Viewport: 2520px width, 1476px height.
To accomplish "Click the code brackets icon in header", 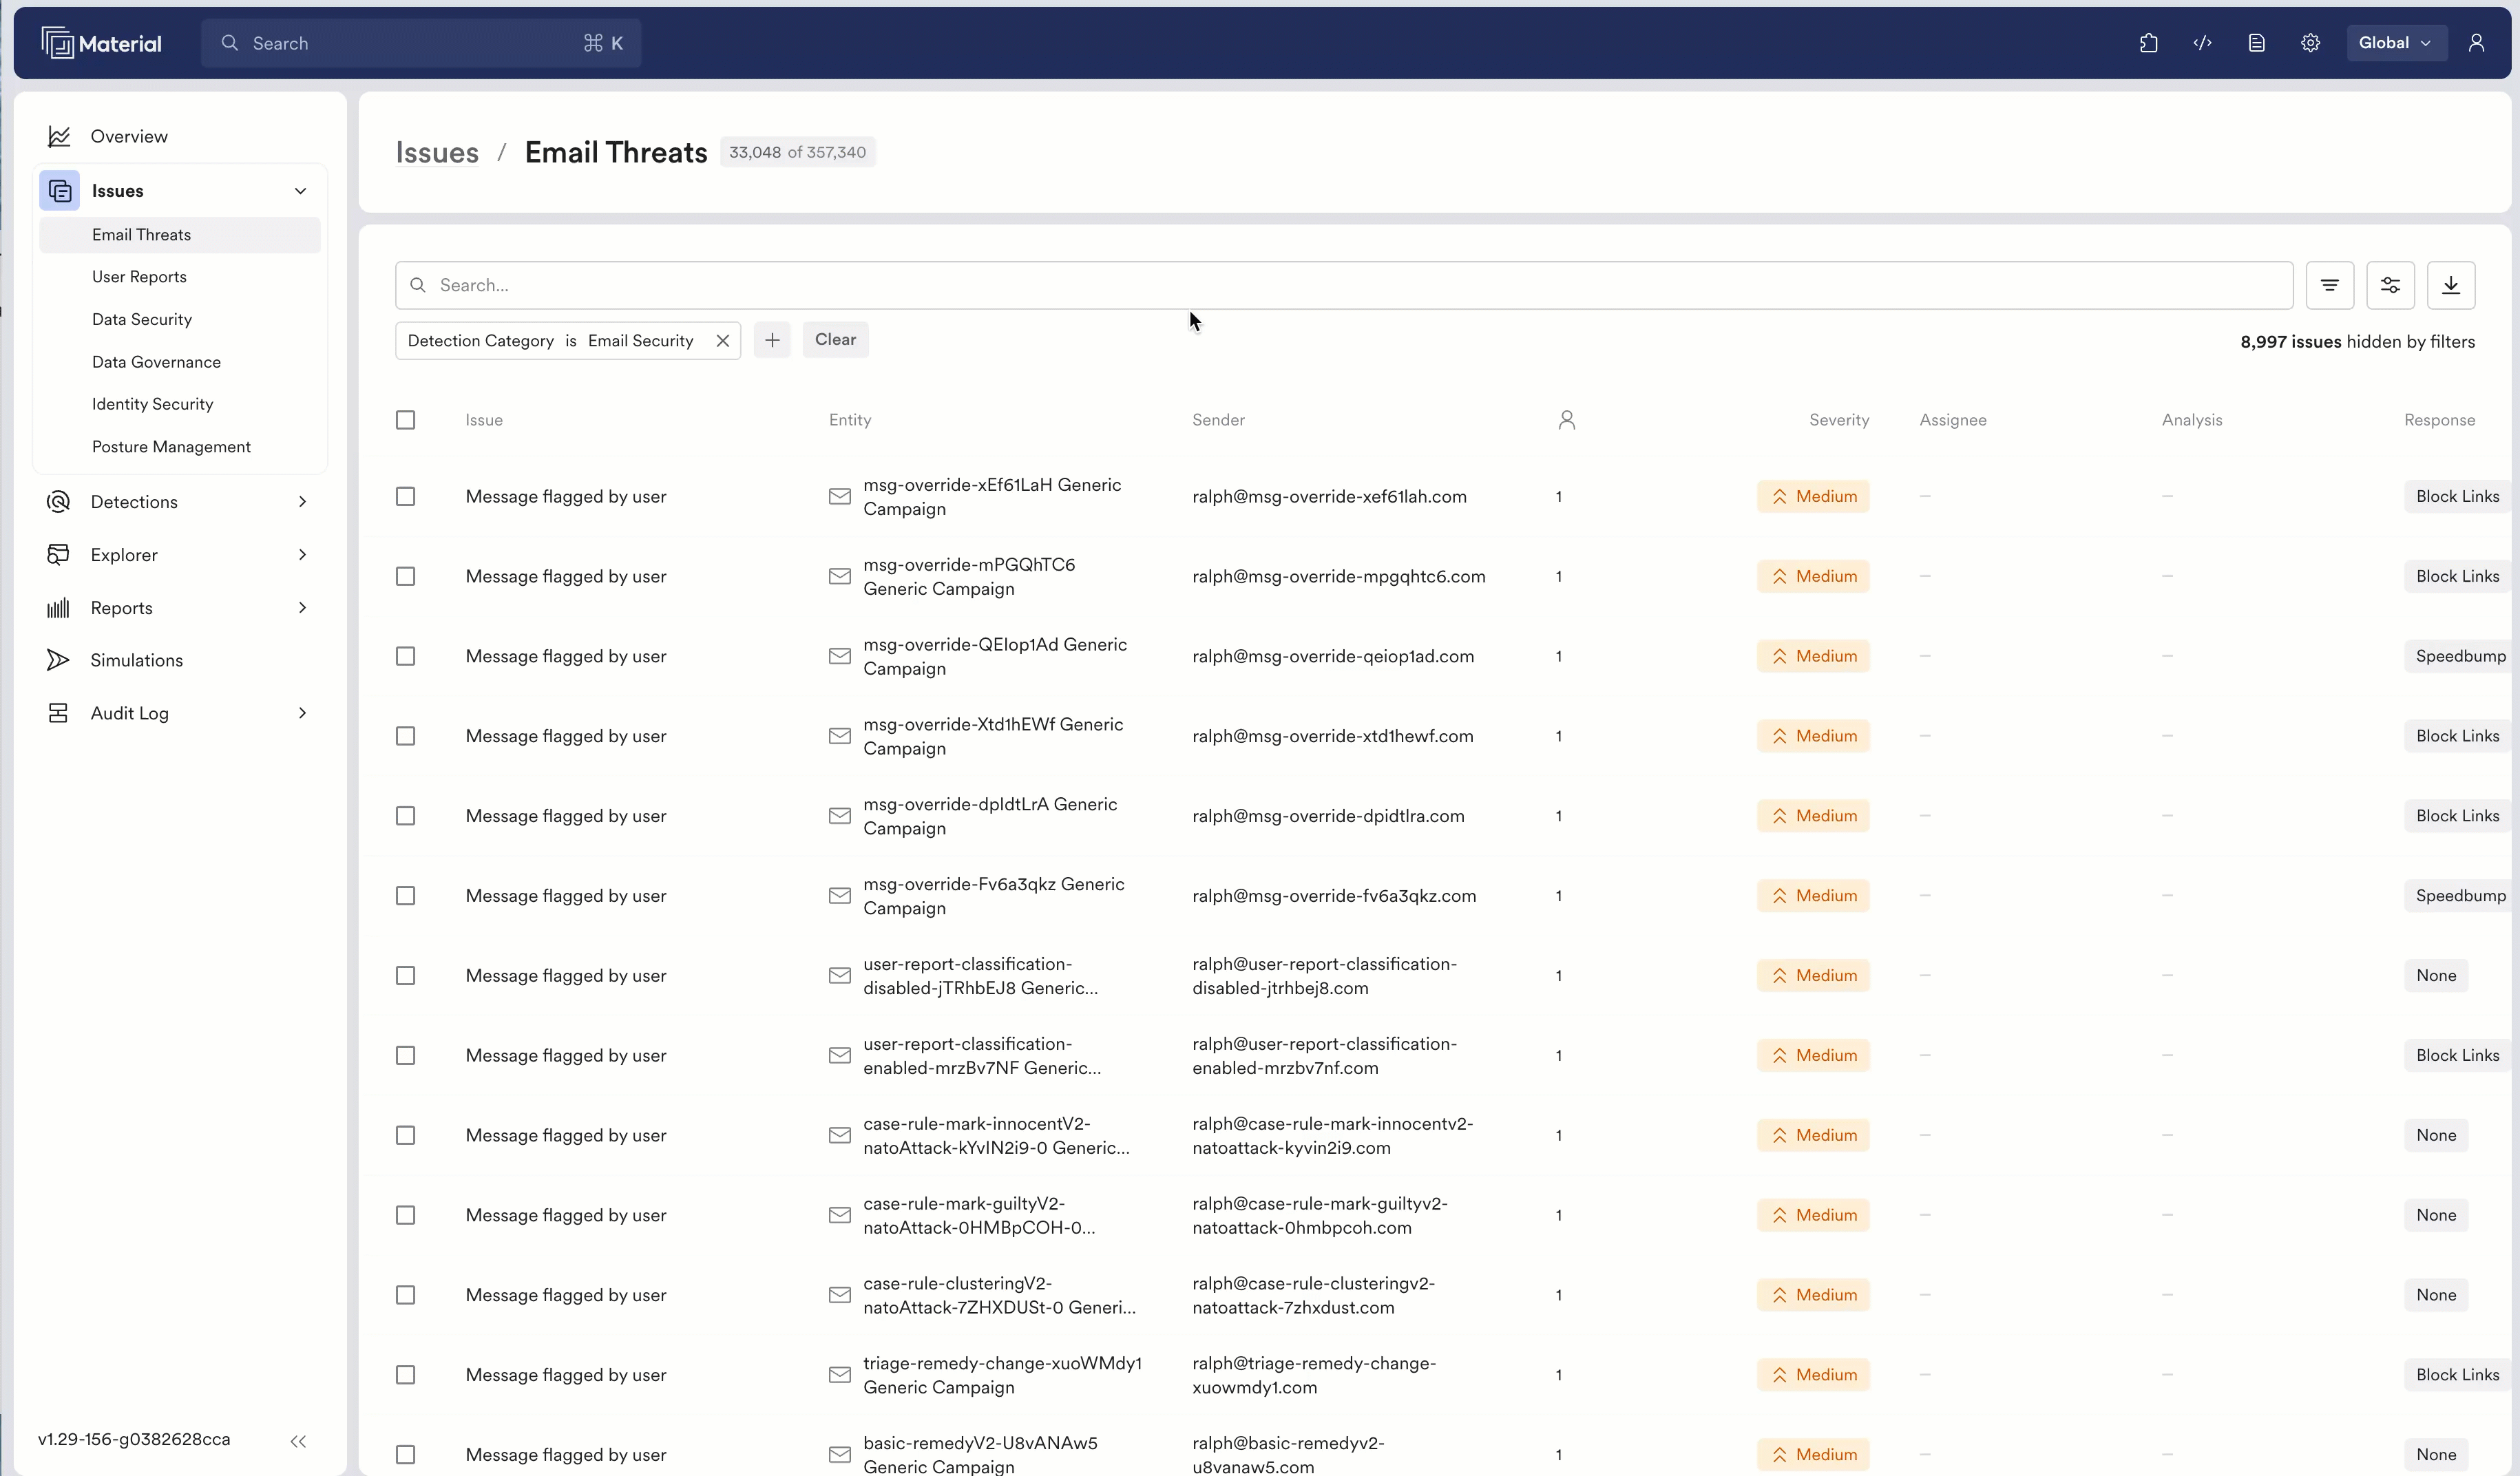I will click(x=2202, y=43).
